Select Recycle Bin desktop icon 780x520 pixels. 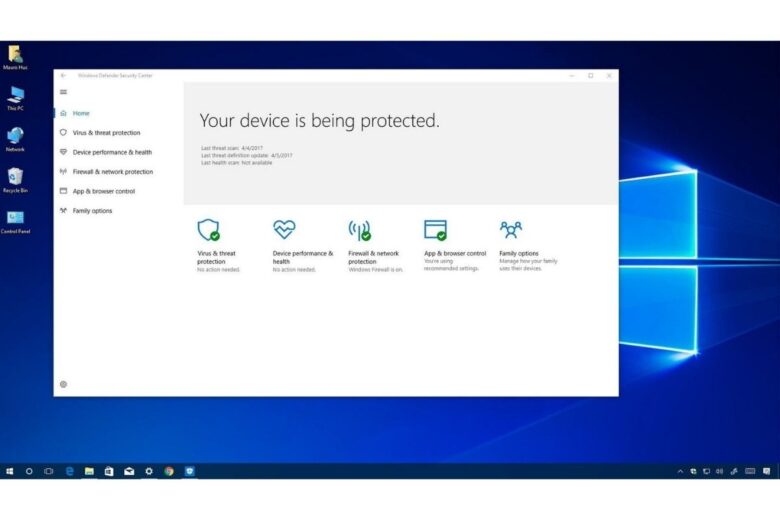point(15,180)
